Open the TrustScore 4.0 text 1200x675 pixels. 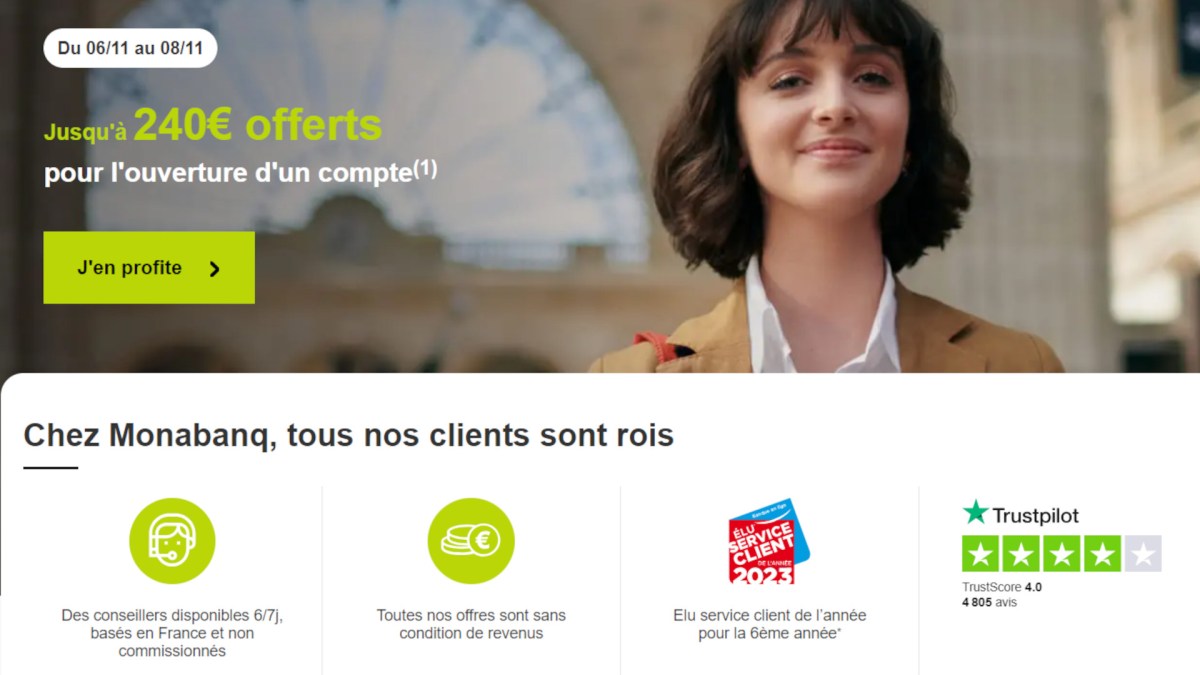point(1002,587)
